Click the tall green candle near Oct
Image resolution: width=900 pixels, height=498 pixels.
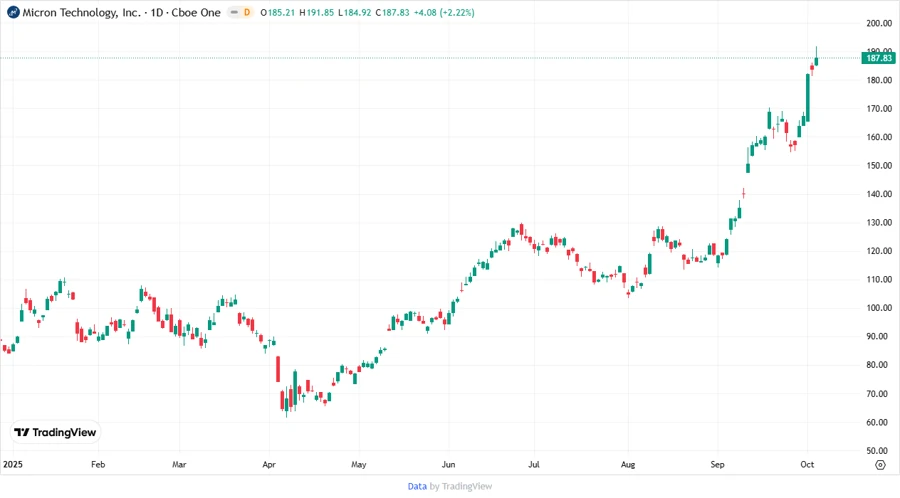point(808,97)
